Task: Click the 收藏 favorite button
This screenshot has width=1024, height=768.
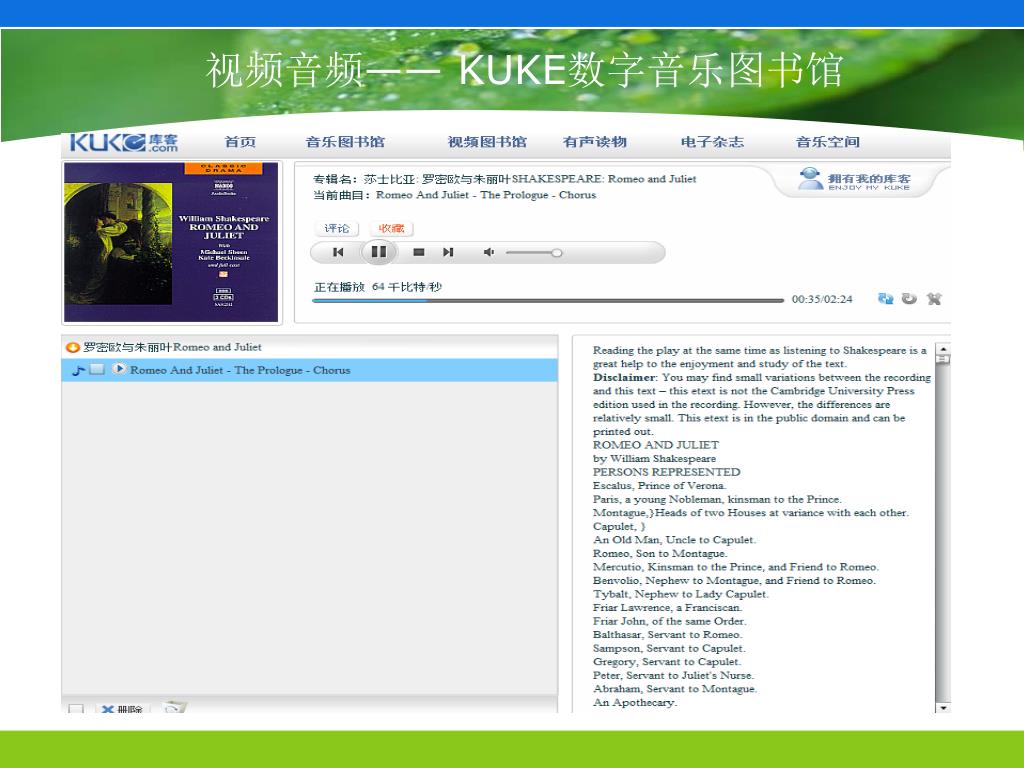Action: pyautogui.click(x=391, y=228)
